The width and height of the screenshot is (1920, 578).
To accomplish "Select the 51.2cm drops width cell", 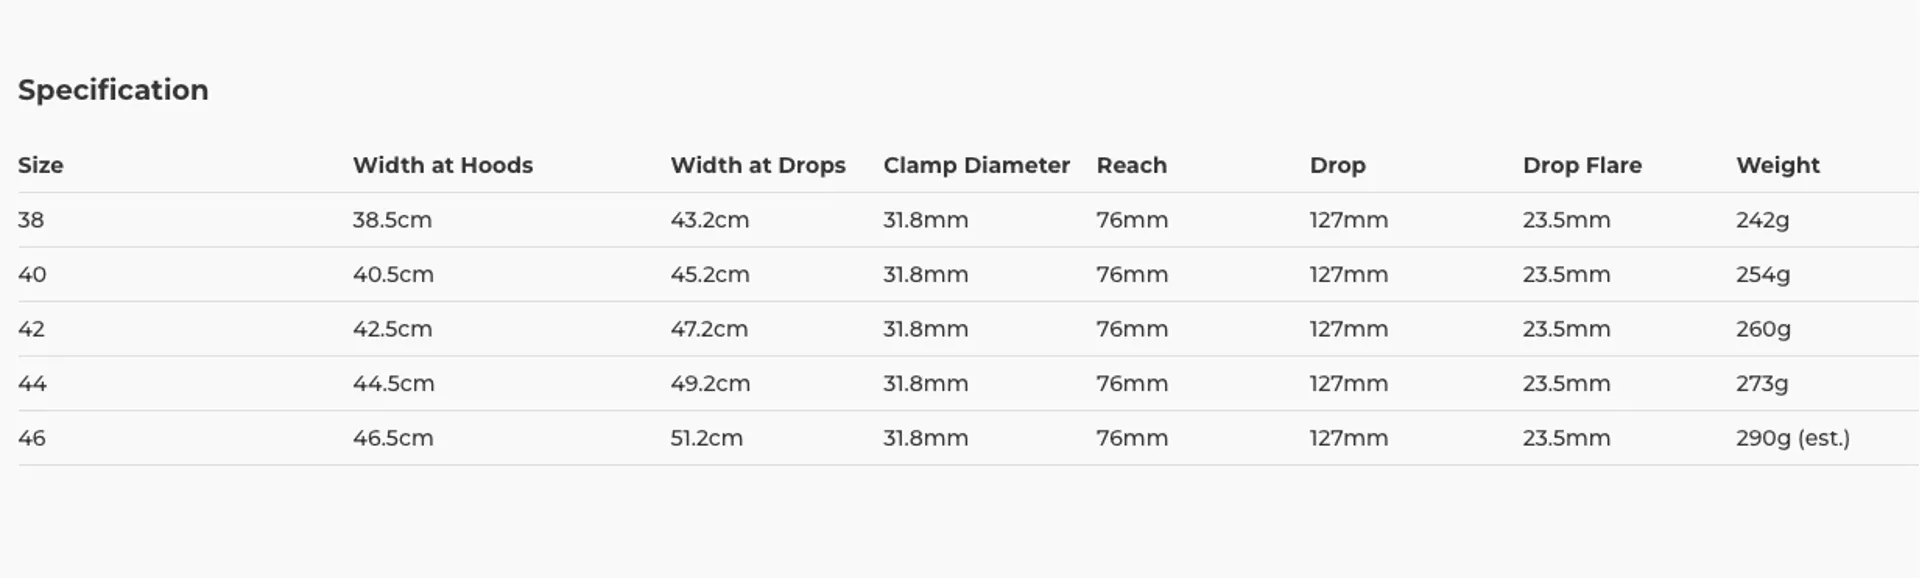I will tap(706, 438).
